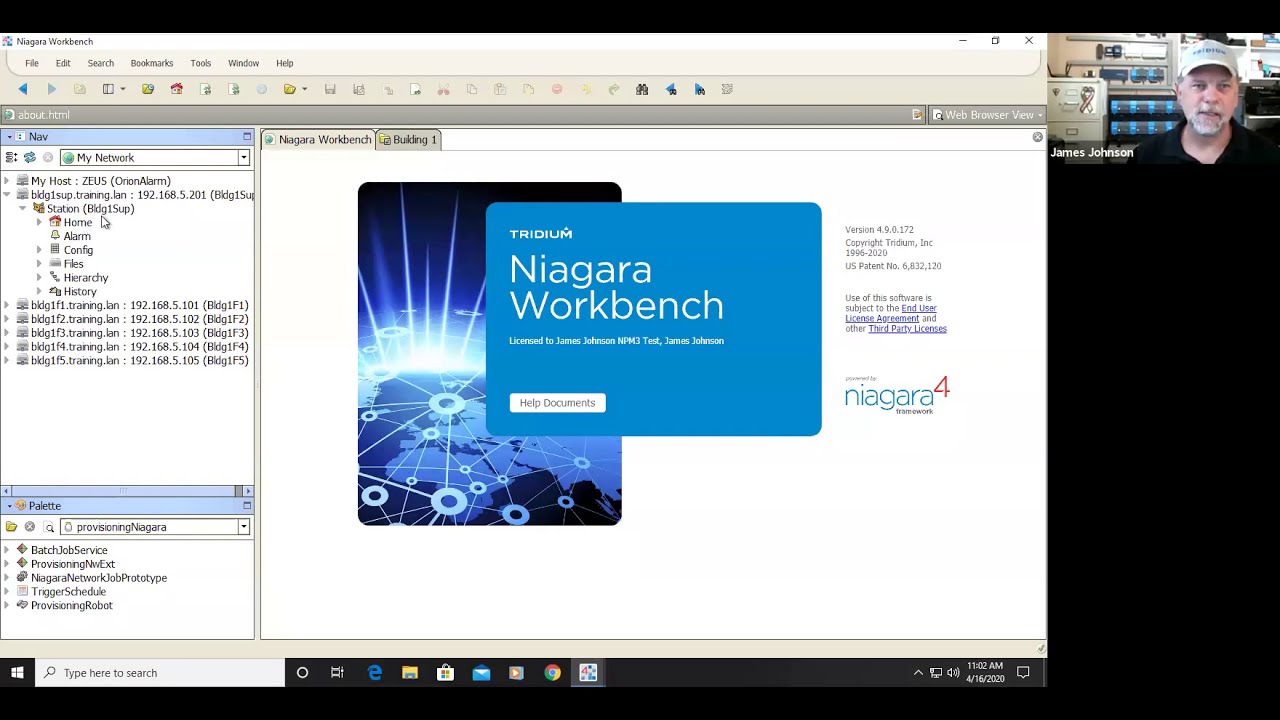Click the Open Palette folder icon
Image resolution: width=1280 pixels, height=720 pixels.
pyautogui.click(x=11, y=527)
